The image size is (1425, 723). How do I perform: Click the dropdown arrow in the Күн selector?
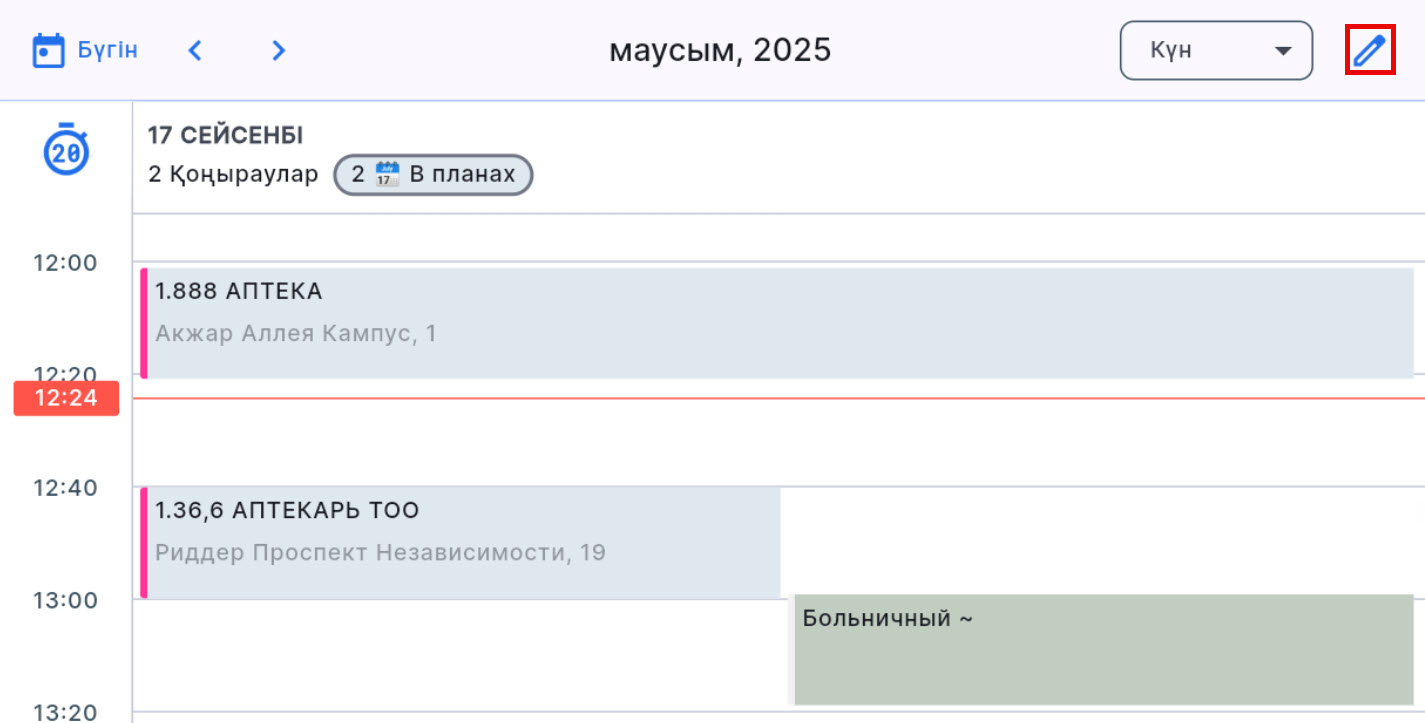1283,51
